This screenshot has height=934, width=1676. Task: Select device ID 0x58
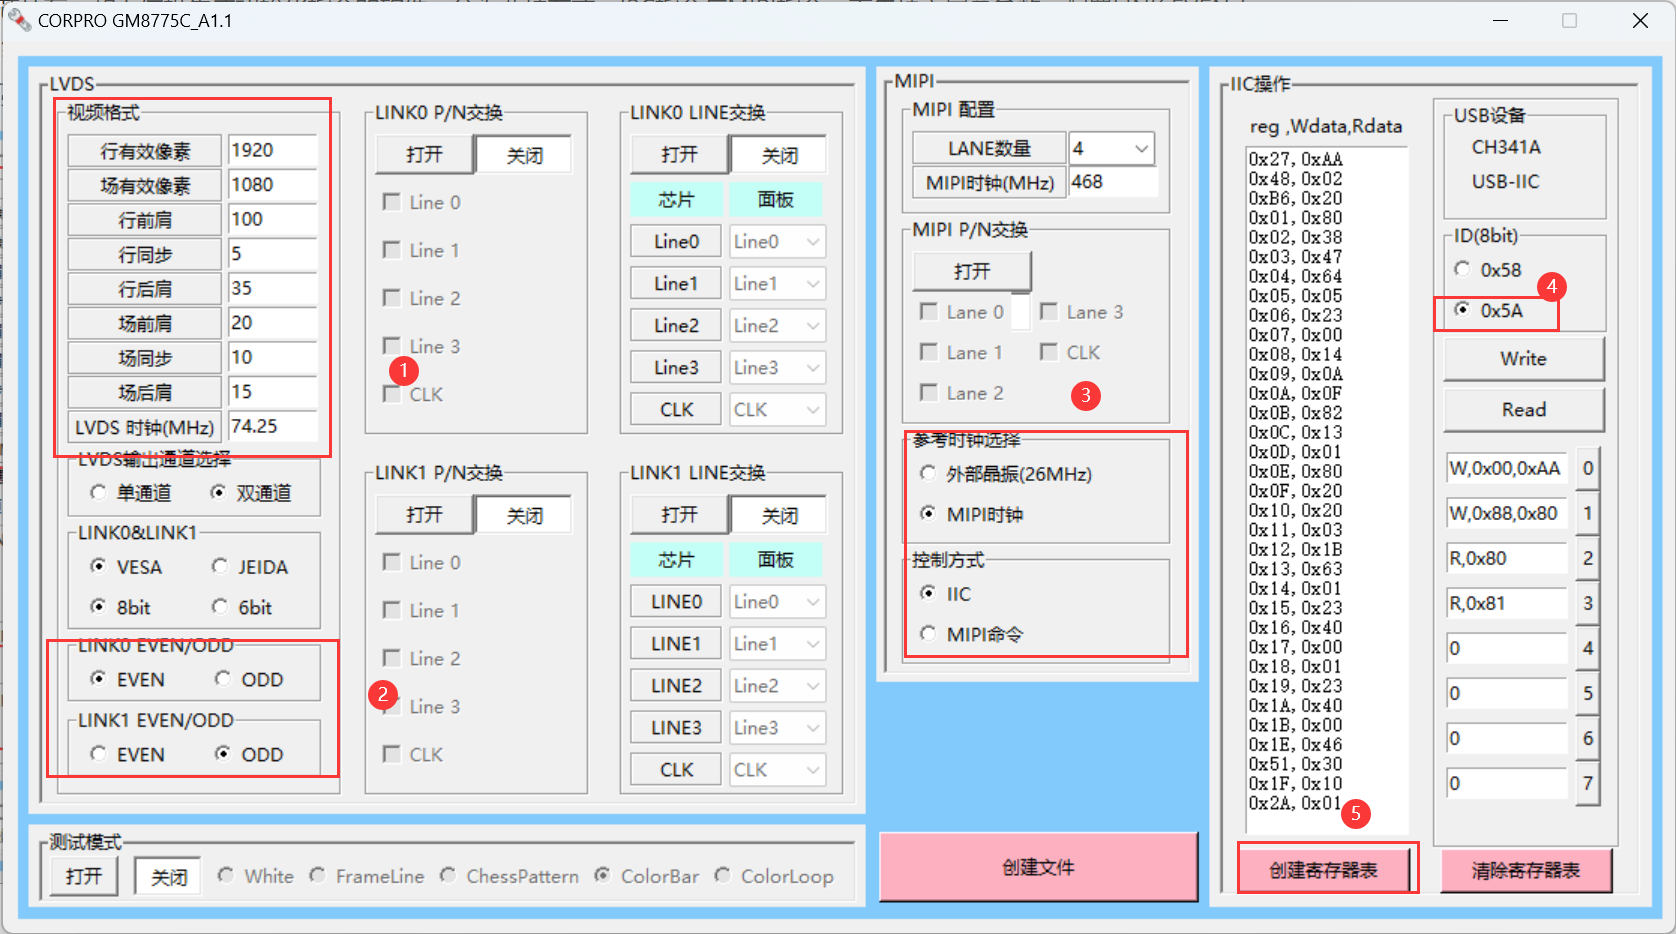click(1462, 269)
